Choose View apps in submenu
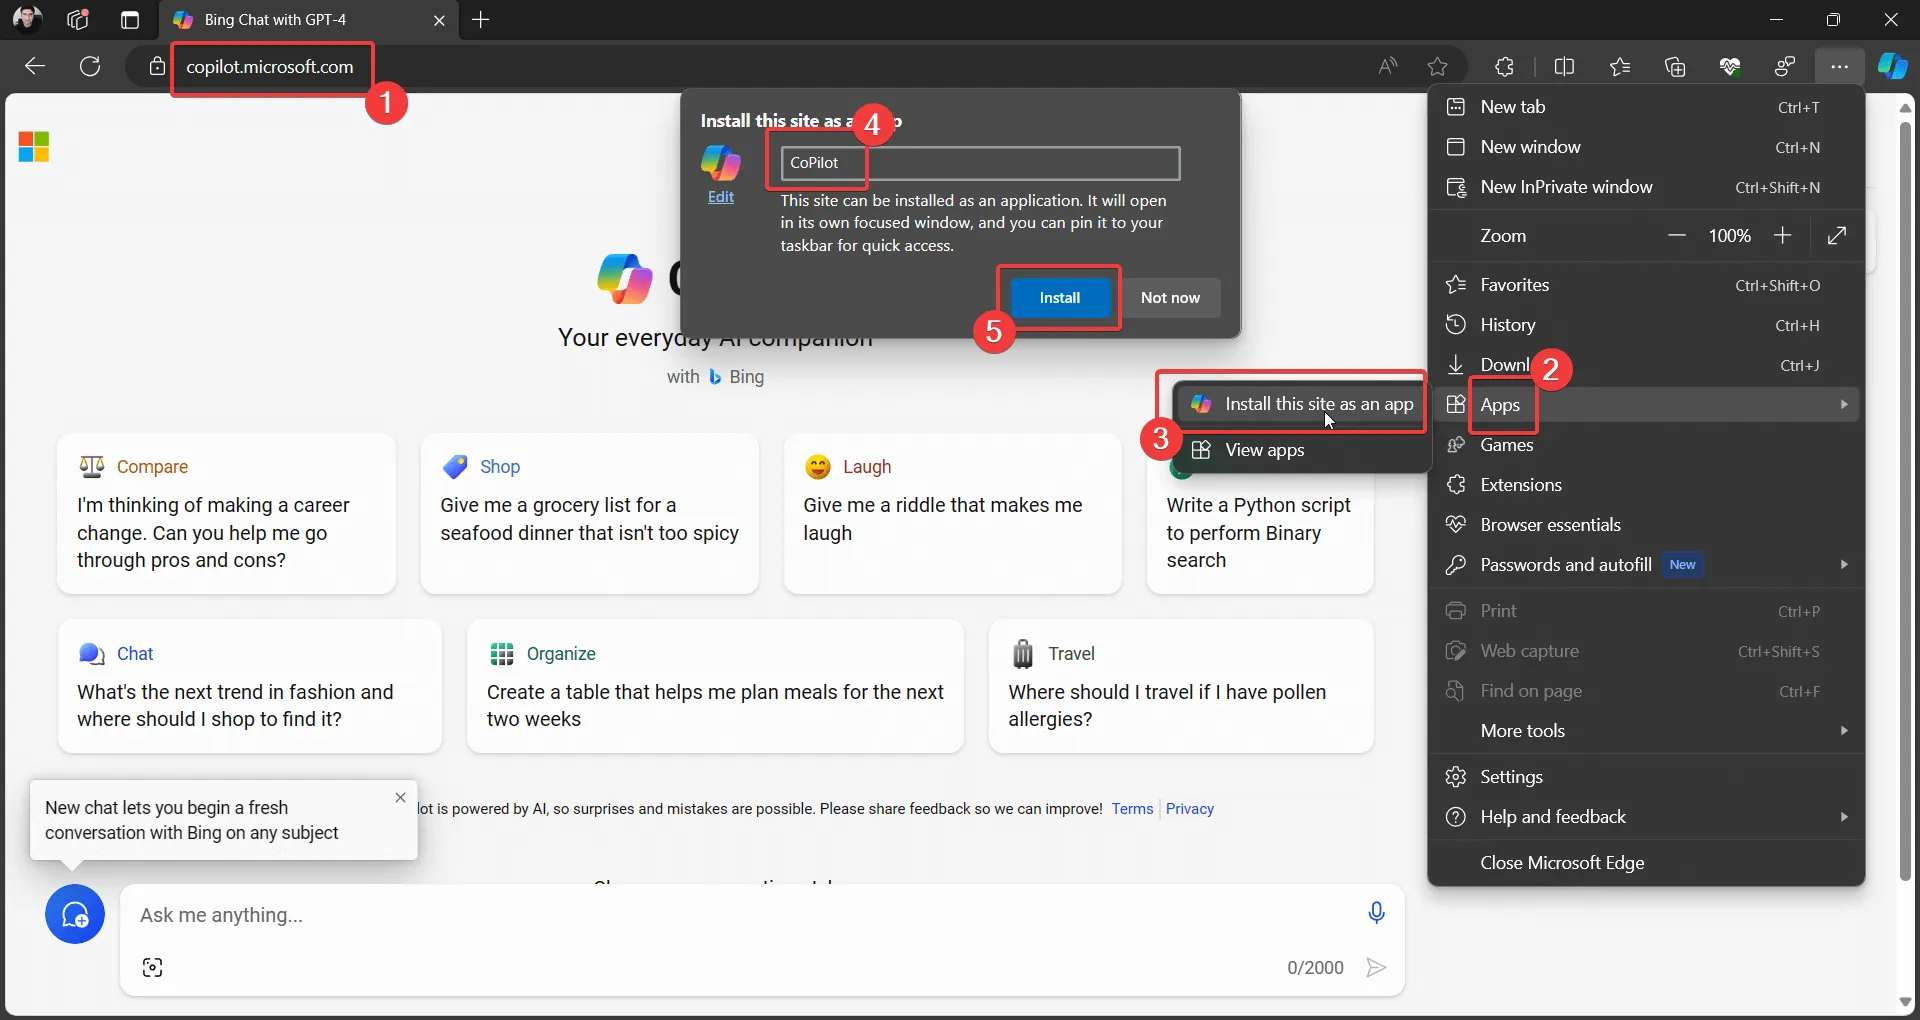This screenshot has width=1920, height=1020. (x=1301, y=450)
